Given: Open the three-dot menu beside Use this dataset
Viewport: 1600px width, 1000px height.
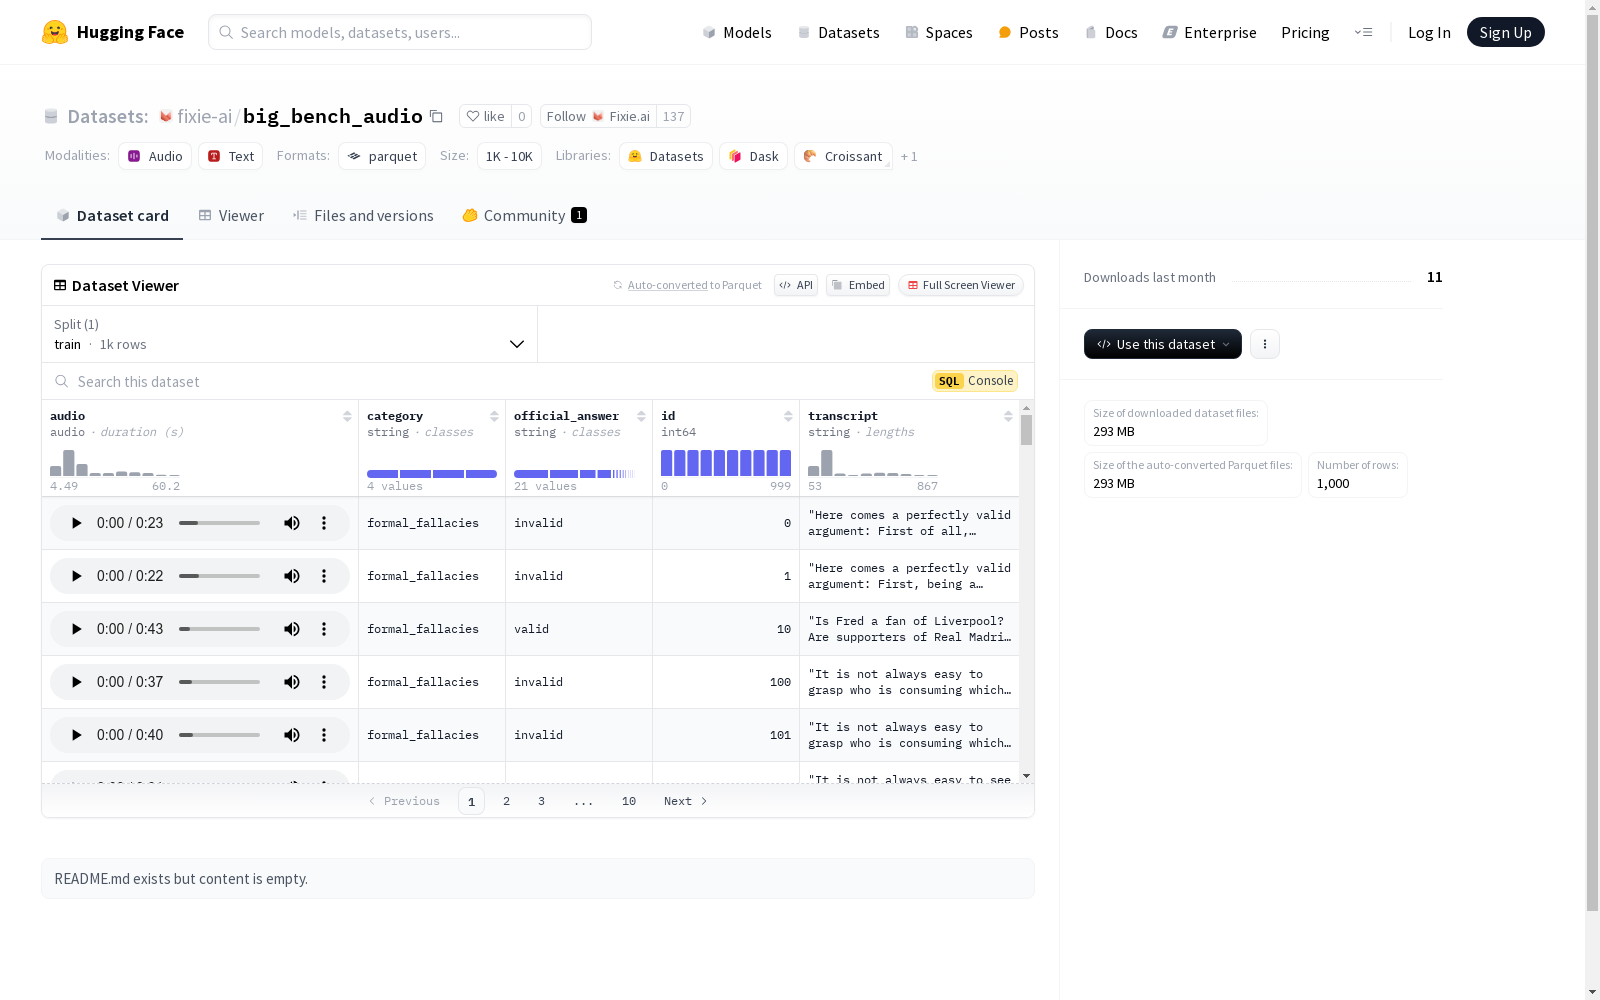Looking at the screenshot, I should (1265, 344).
